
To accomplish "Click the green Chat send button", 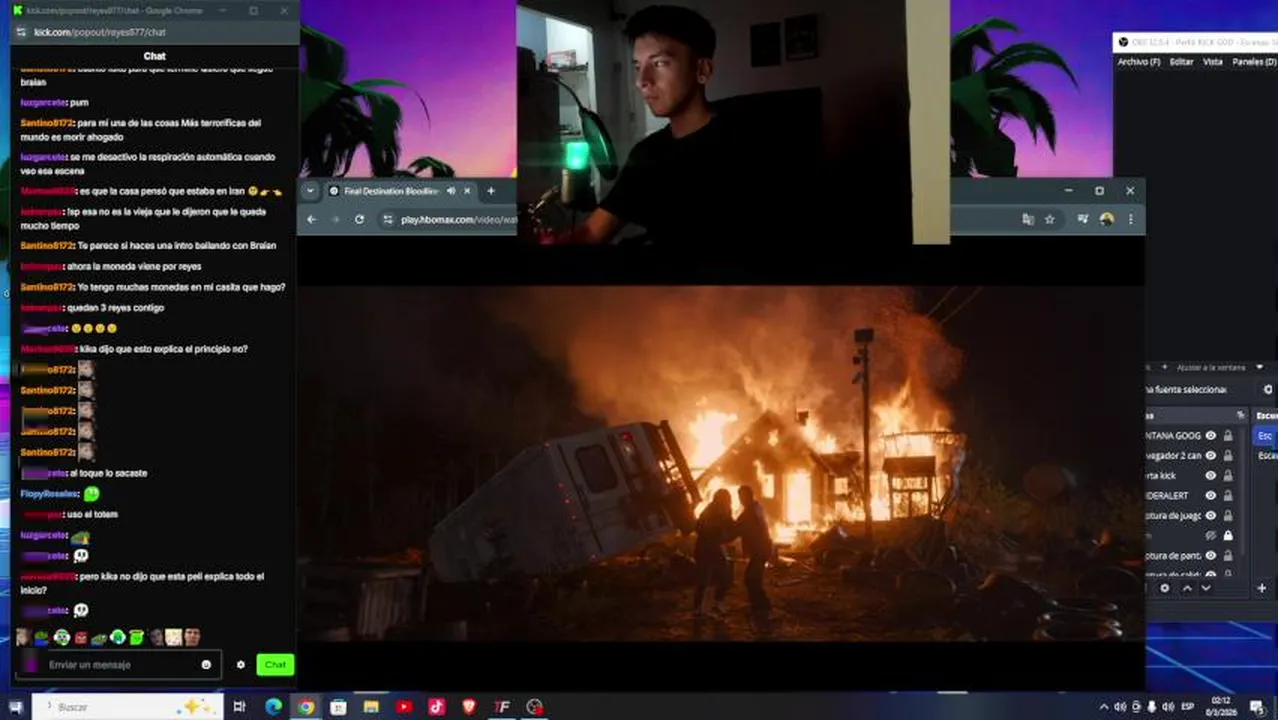I will tap(275, 664).
